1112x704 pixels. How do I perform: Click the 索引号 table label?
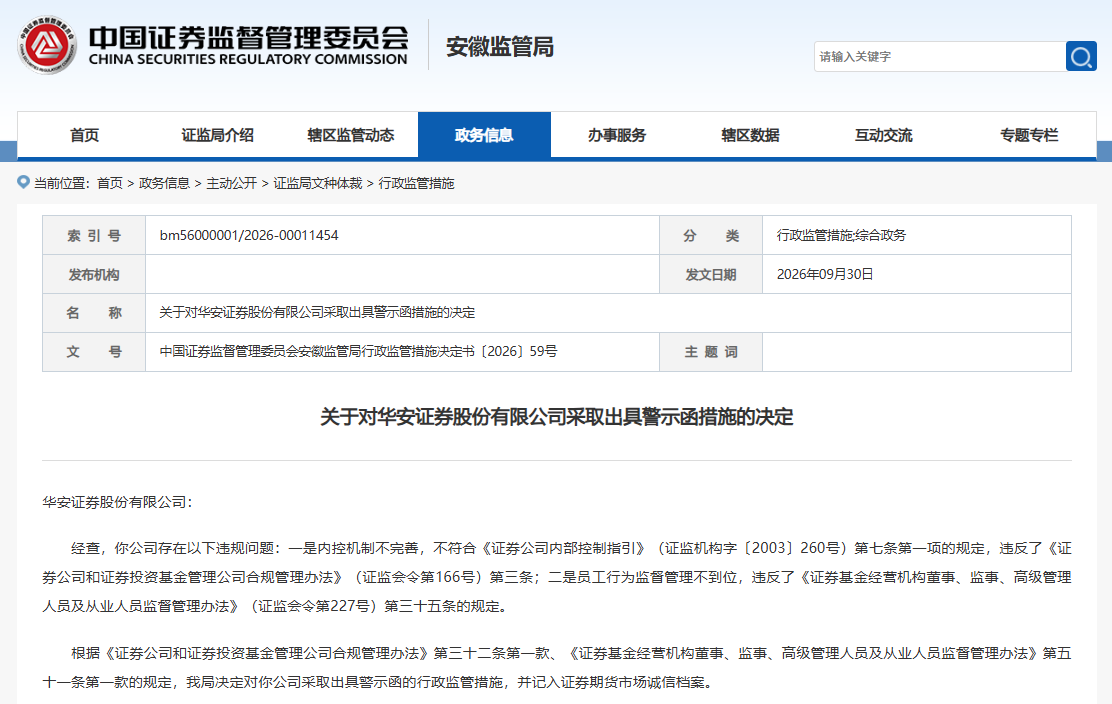pyautogui.click(x=94, y=235)
